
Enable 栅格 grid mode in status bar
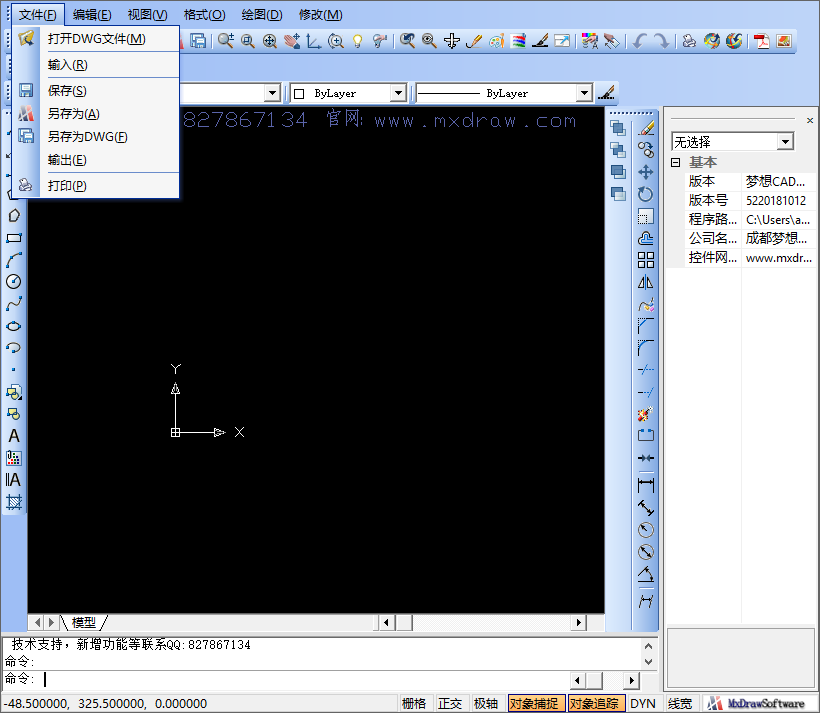(x=414, y=703)
